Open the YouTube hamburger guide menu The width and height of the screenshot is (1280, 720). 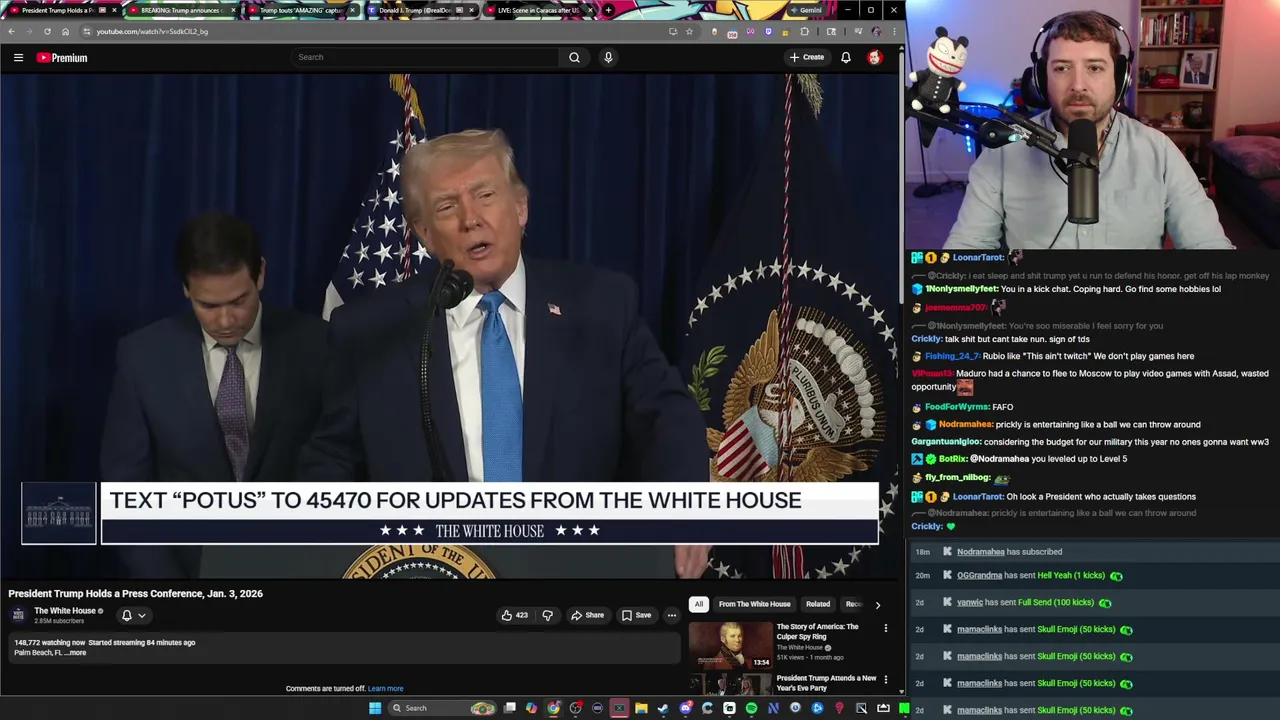18,58
